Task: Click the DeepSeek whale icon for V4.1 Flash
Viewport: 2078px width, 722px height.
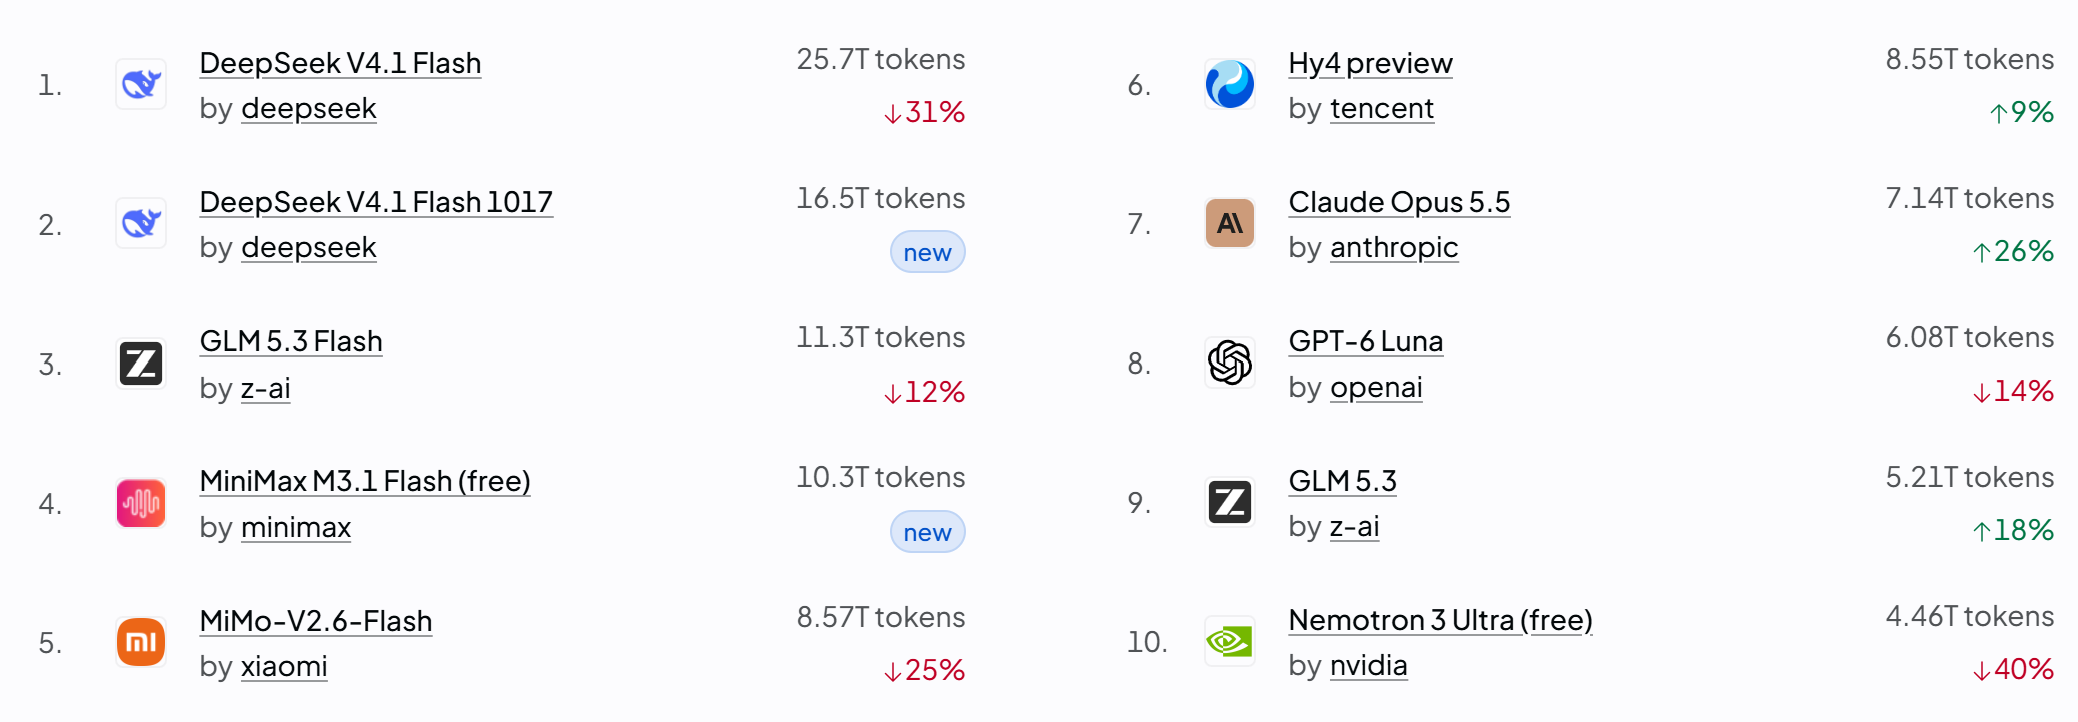Action: pyautogui.click(x=141, y=84)
